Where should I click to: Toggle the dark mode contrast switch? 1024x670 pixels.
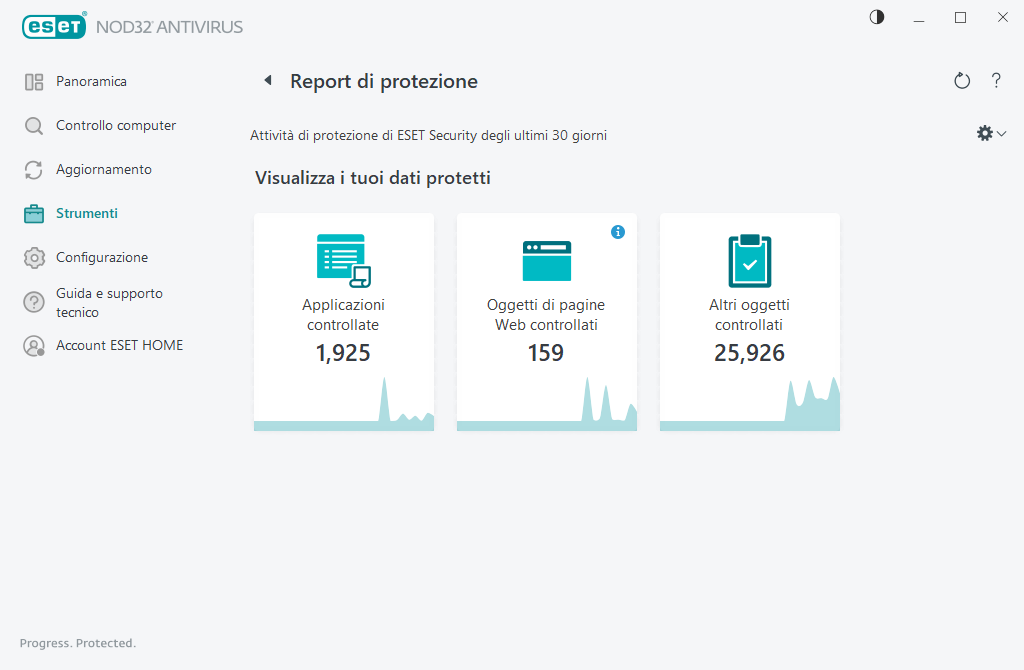pyautogui.click(x=877, y=17)
